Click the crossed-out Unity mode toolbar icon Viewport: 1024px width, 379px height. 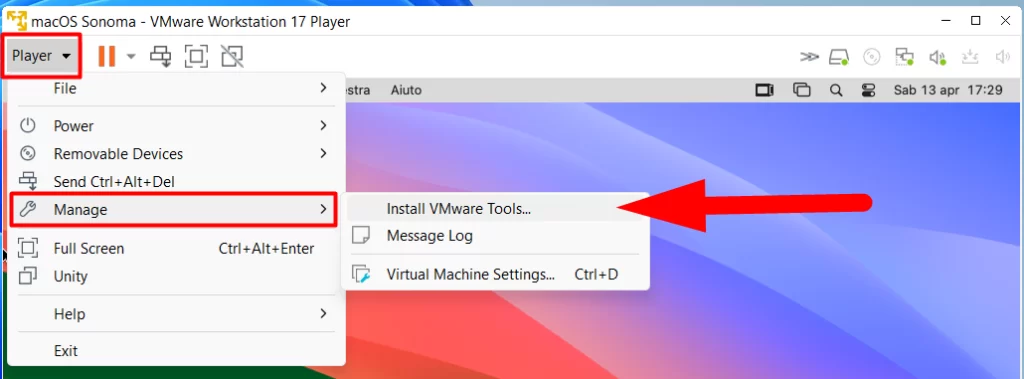232,56
